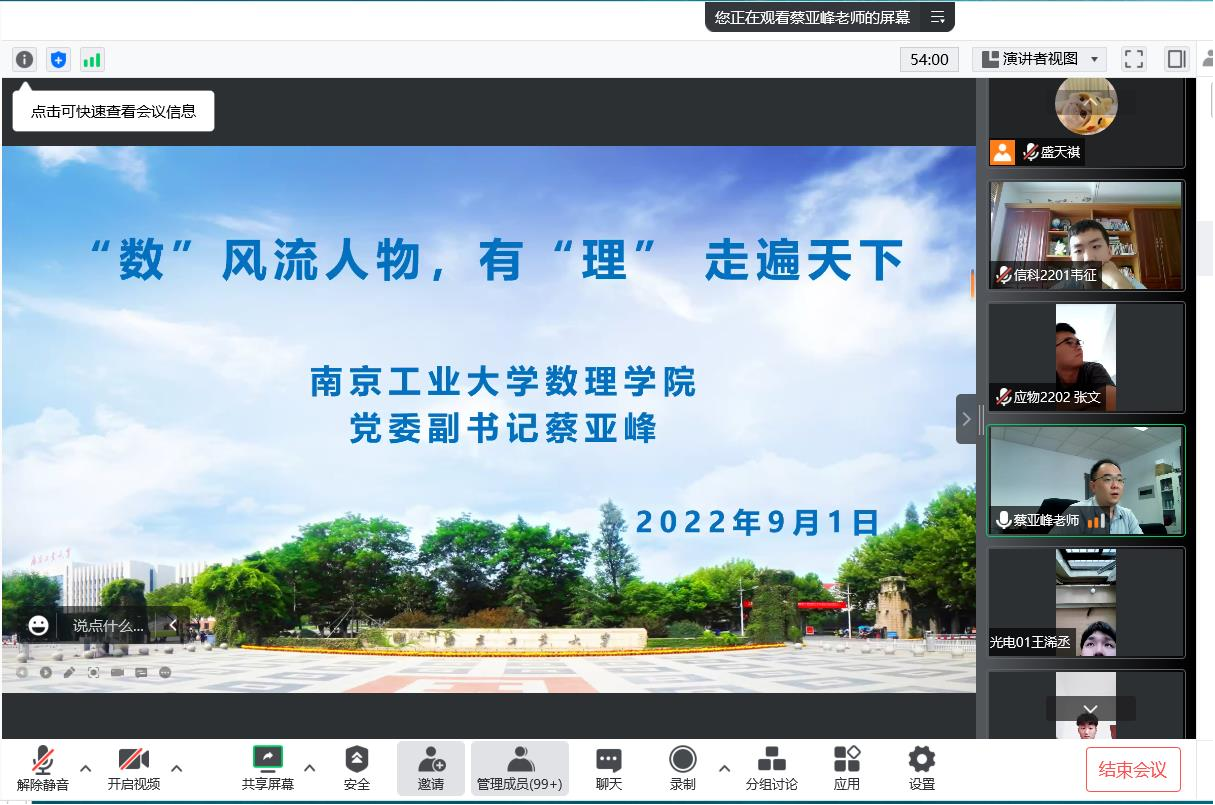Toggle the side panel layout icon
The image size is (1215, 805).
tap(1176, 59)
